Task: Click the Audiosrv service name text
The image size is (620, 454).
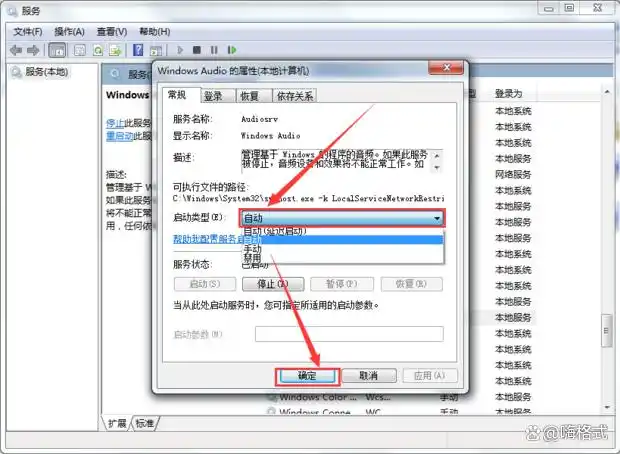Action: (x=259, y=119)
